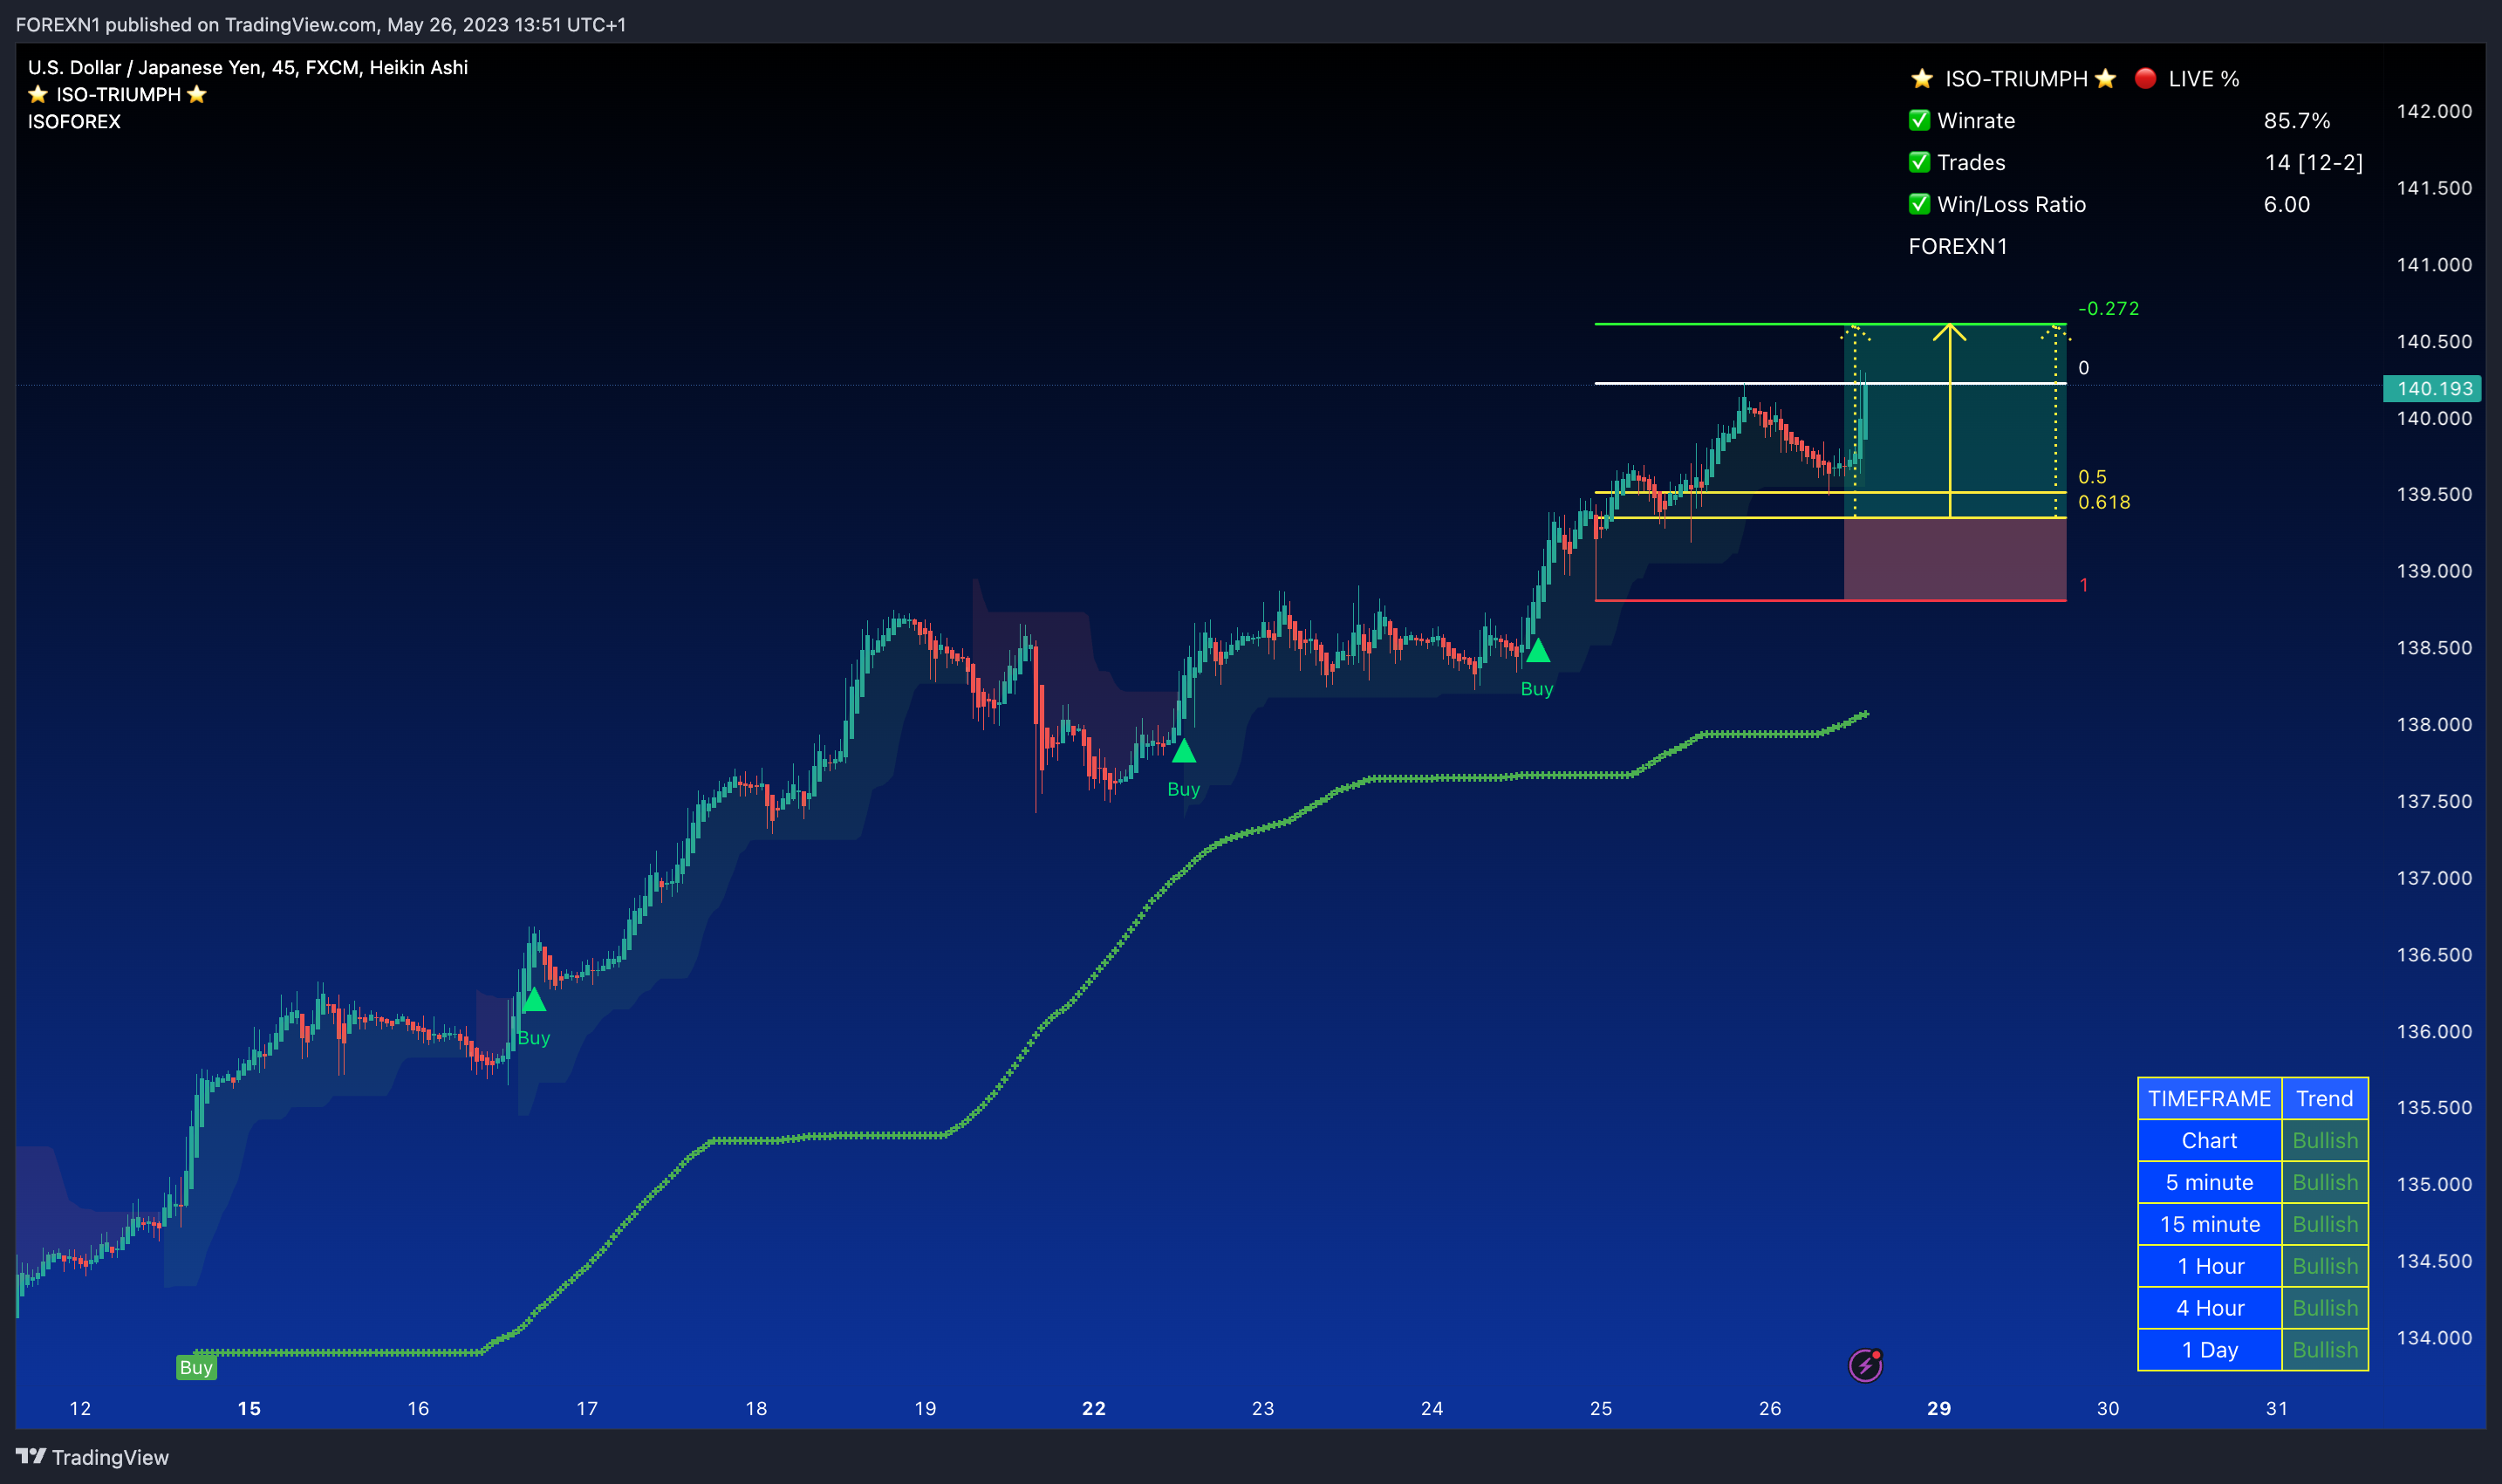Click the 134.000 price axis label
This screenshot has height=1484, width=2502.
click(x=2433, y=1338)
